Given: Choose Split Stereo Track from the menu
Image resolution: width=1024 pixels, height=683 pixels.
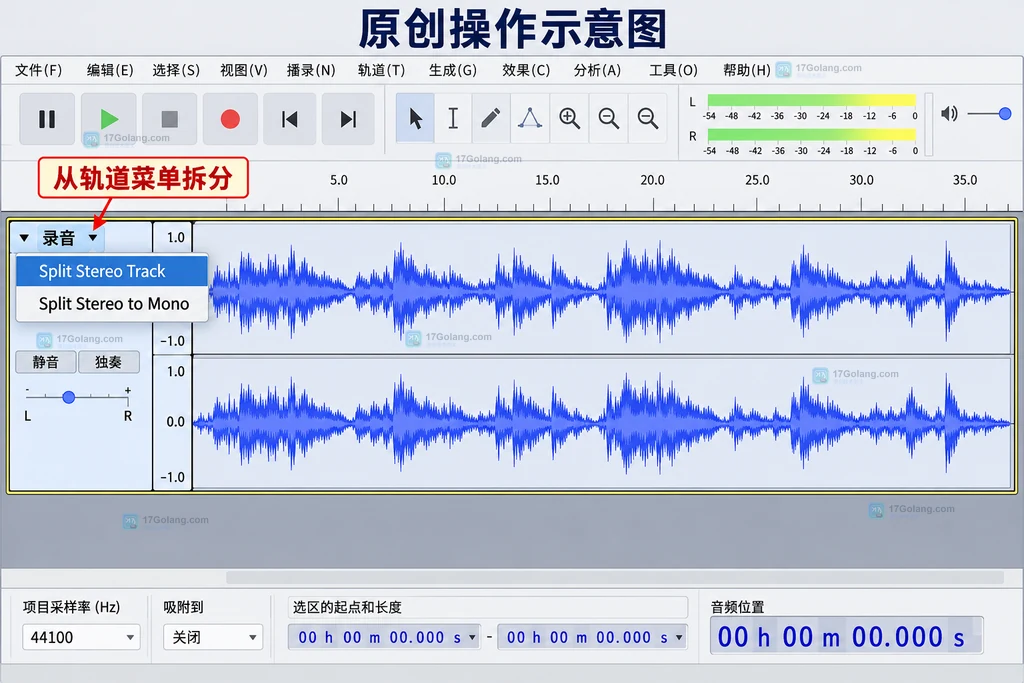Looking at the screenshot, I should [112, 271].
